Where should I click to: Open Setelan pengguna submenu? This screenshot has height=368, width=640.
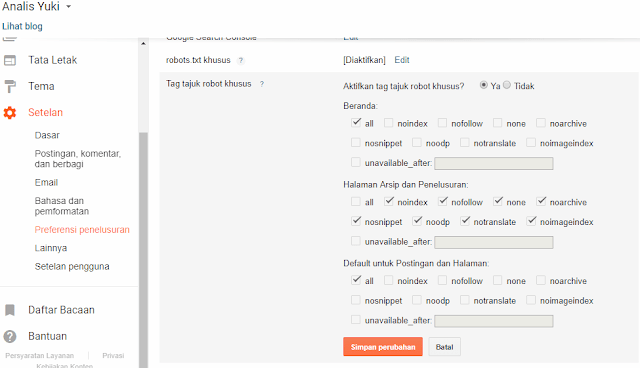pyautogui.click(x=72, y=266)
